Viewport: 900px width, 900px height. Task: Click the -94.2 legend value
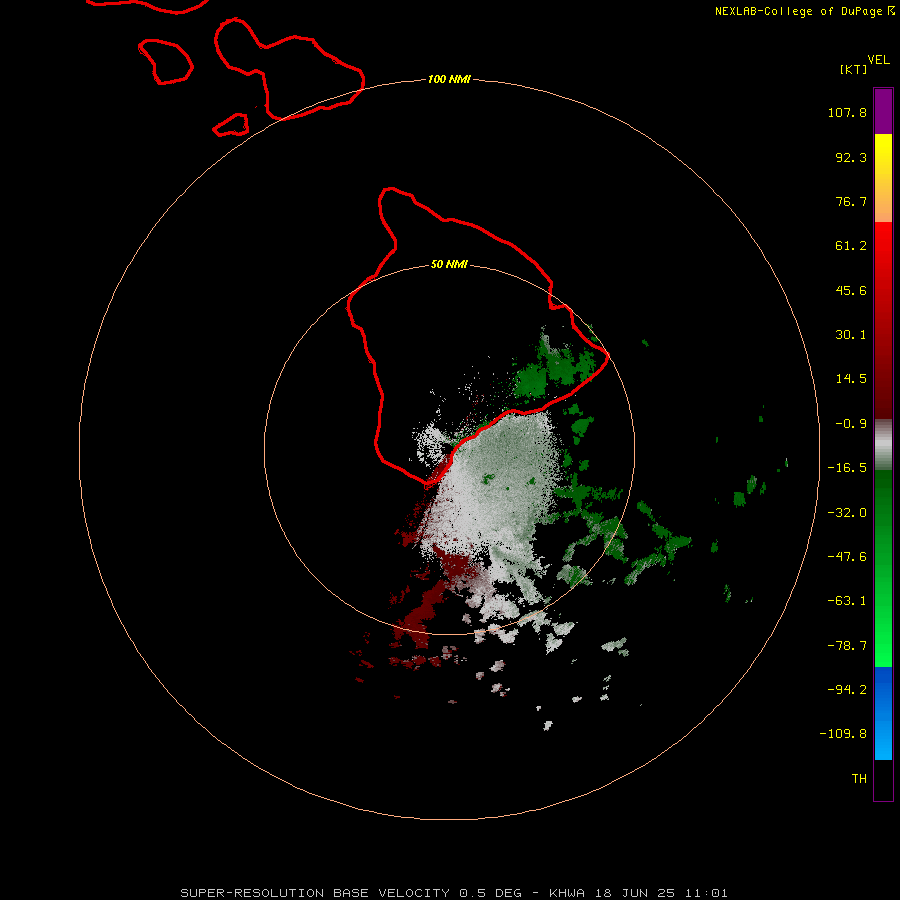(x=847, y=690)
